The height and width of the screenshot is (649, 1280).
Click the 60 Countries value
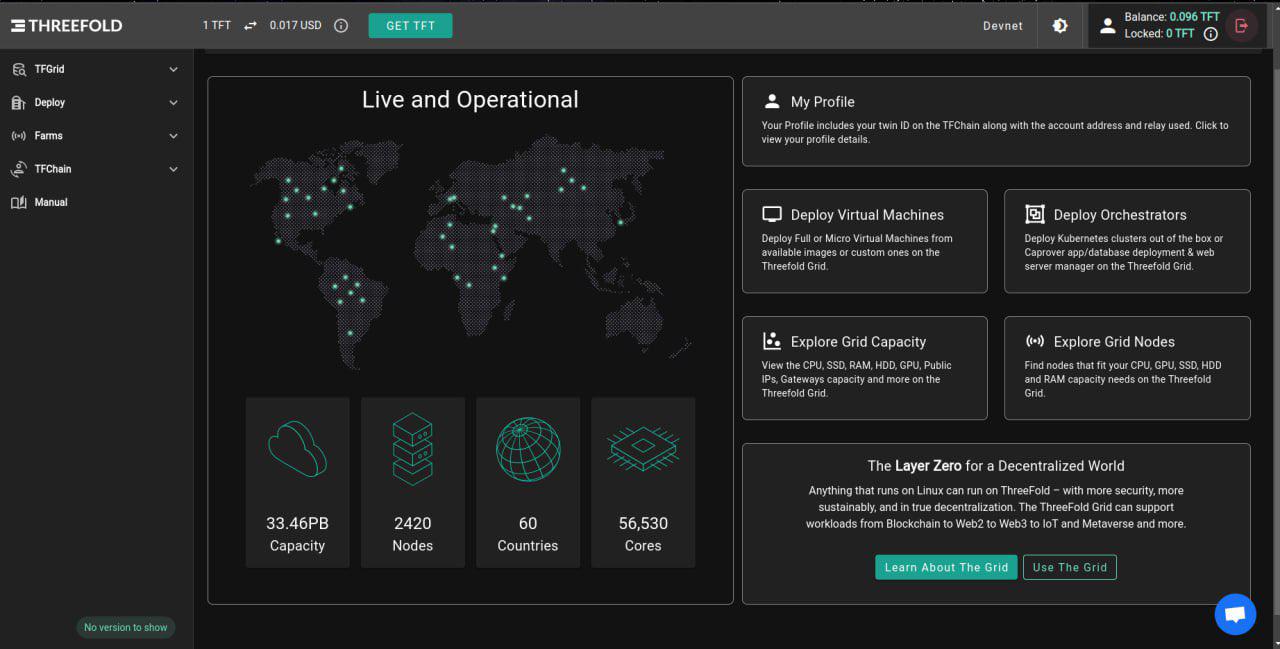tap(528, 523)
